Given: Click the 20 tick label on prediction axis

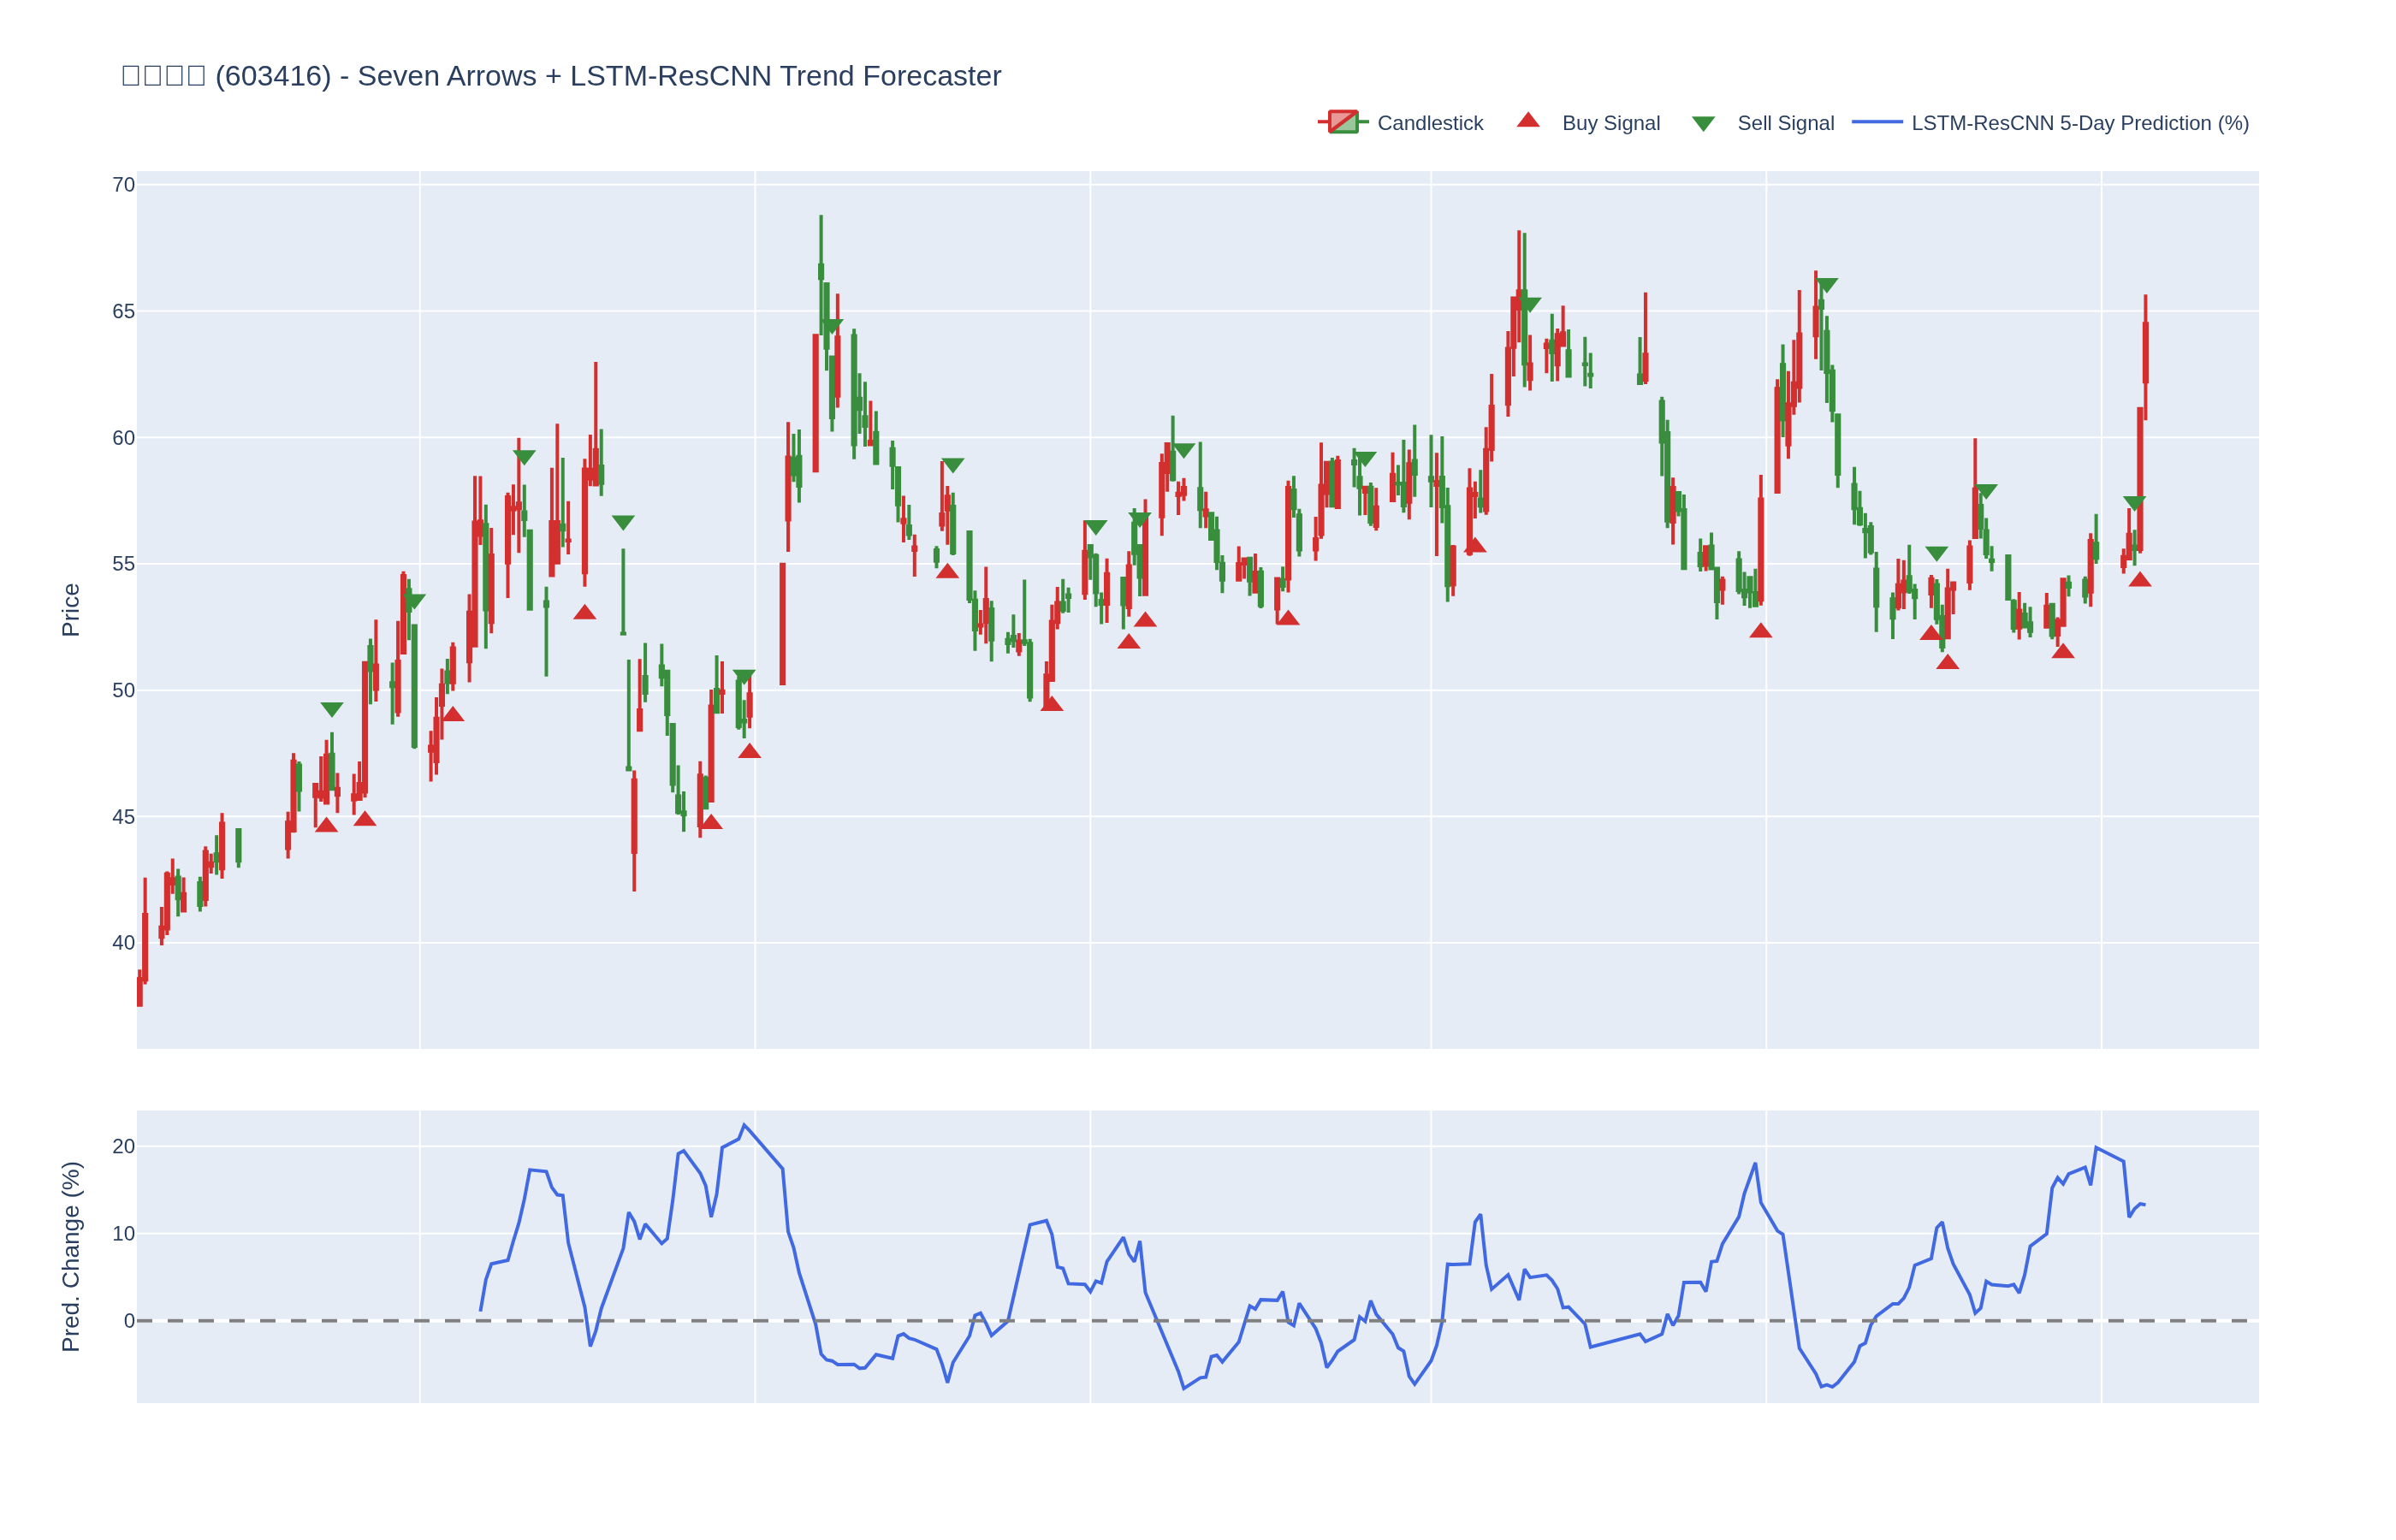Looking at the screenshot, I should (x=123, y=1146).
